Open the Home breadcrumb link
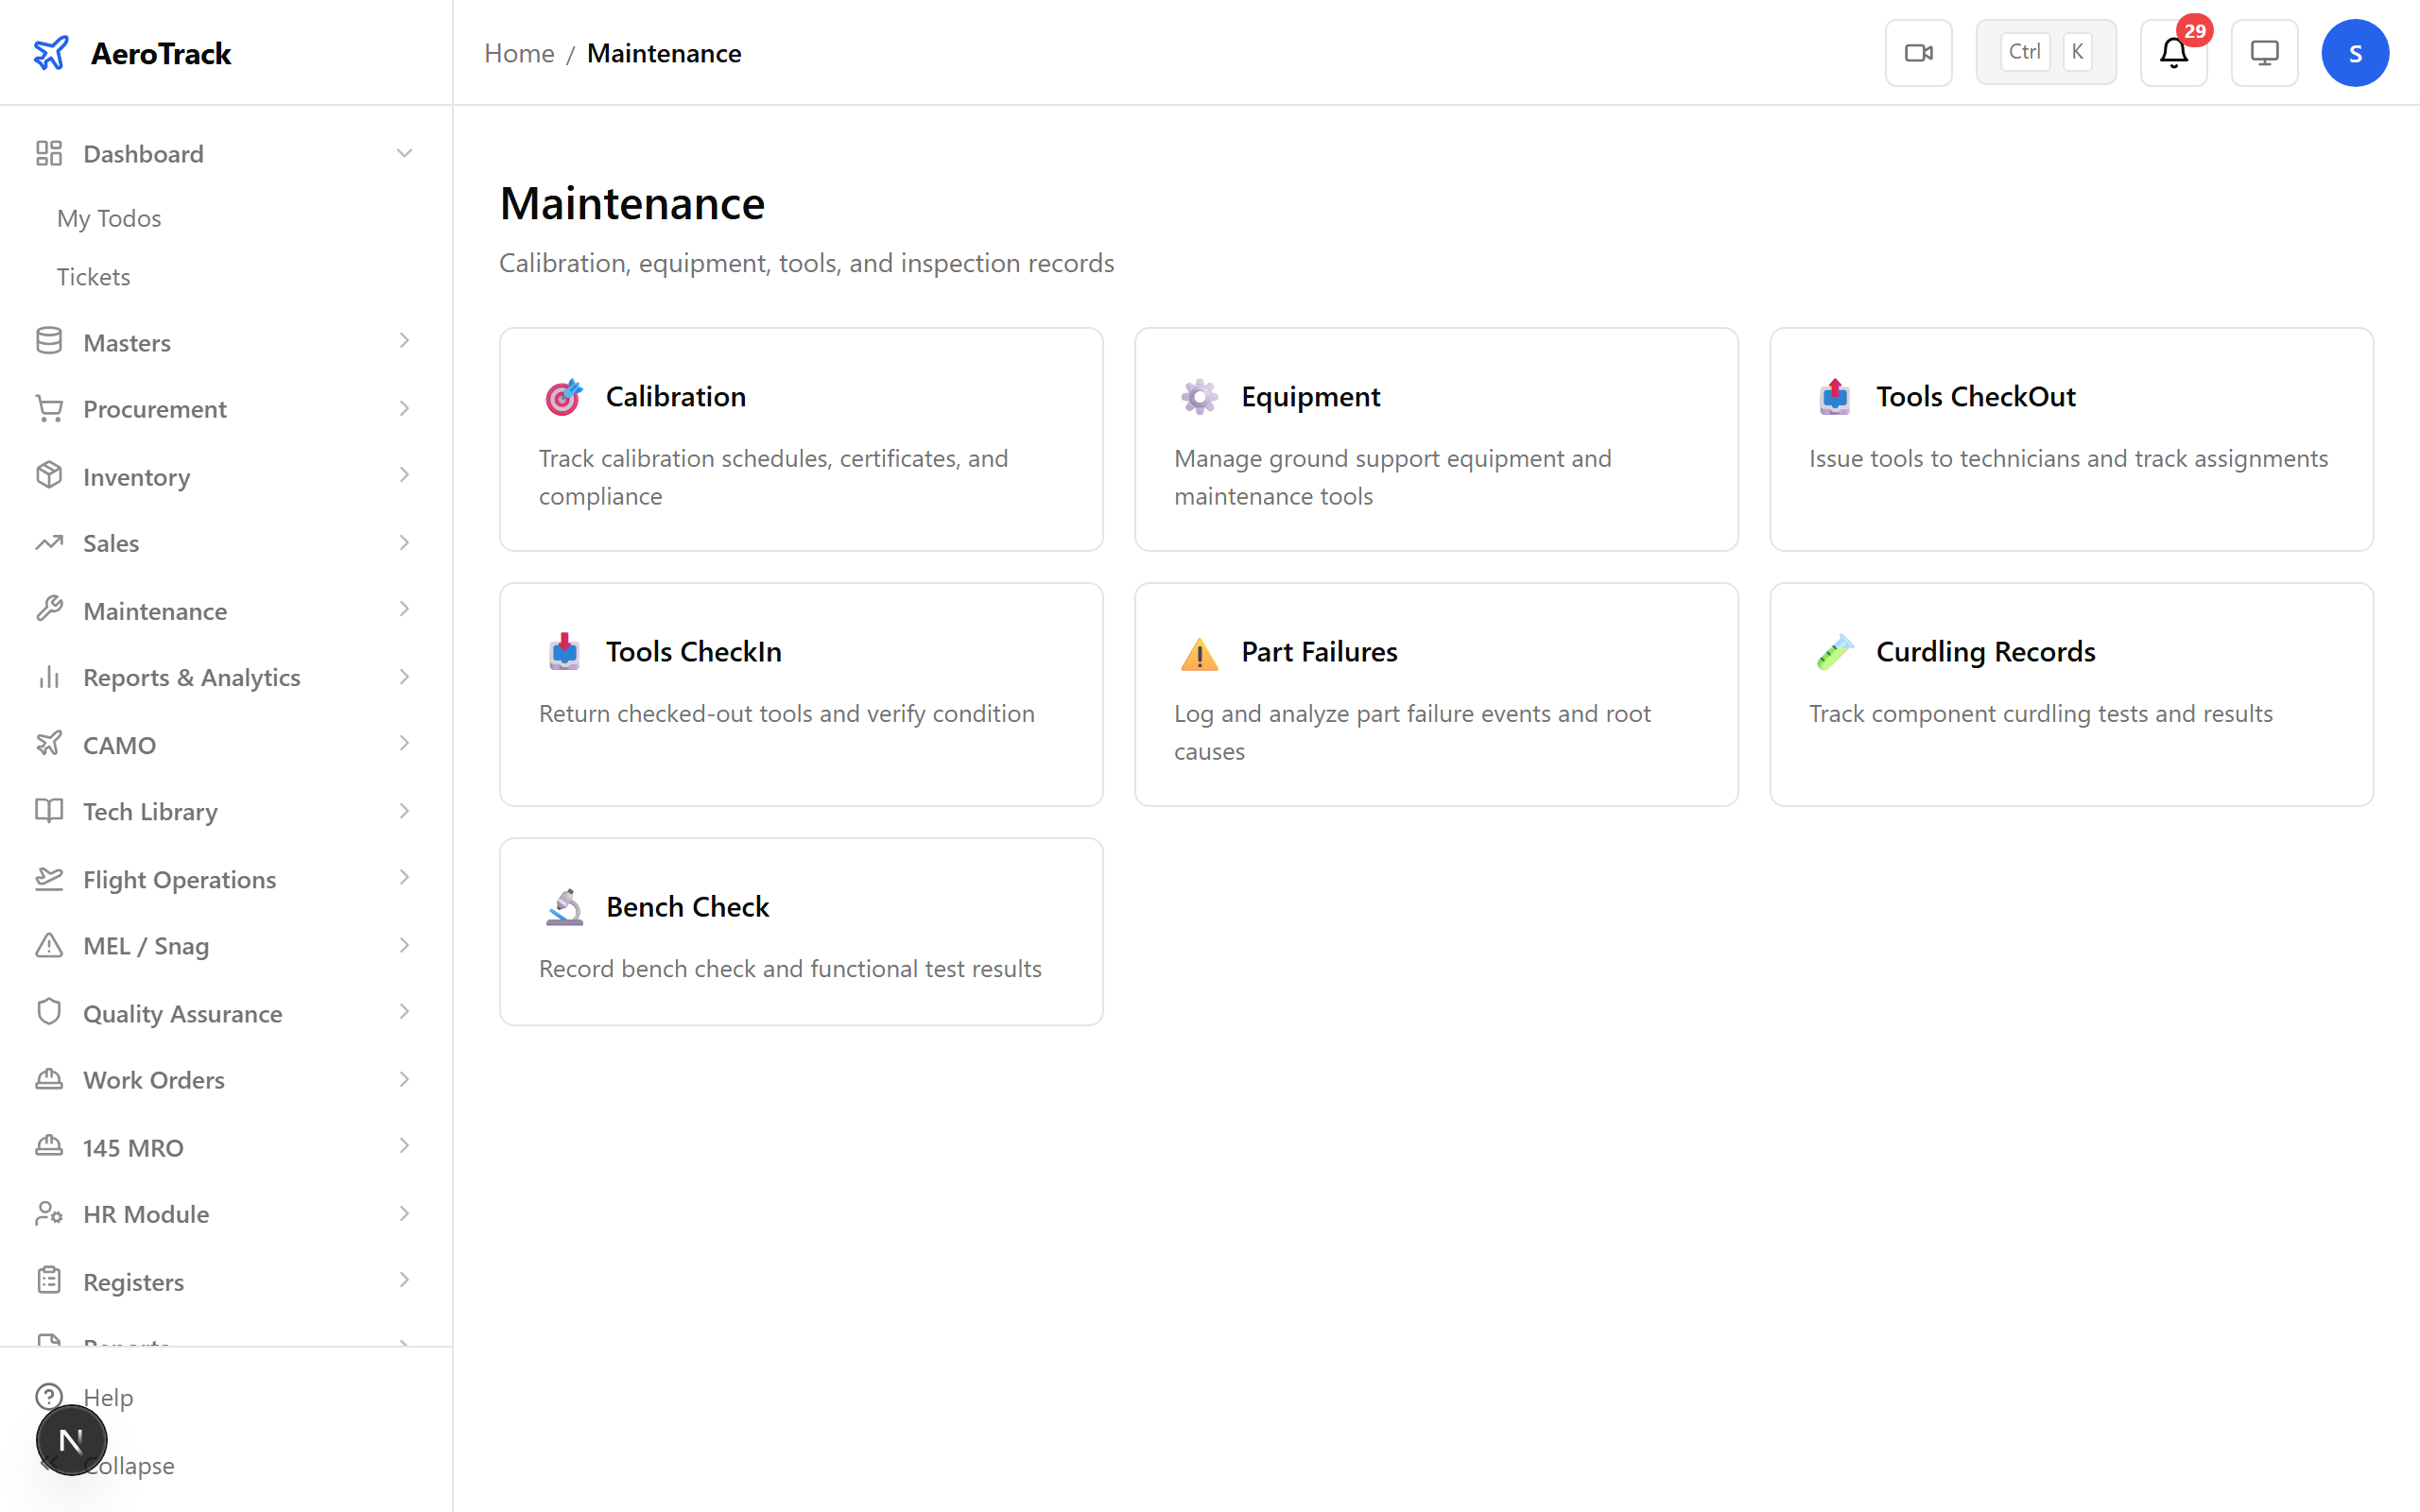 [519, 53]
